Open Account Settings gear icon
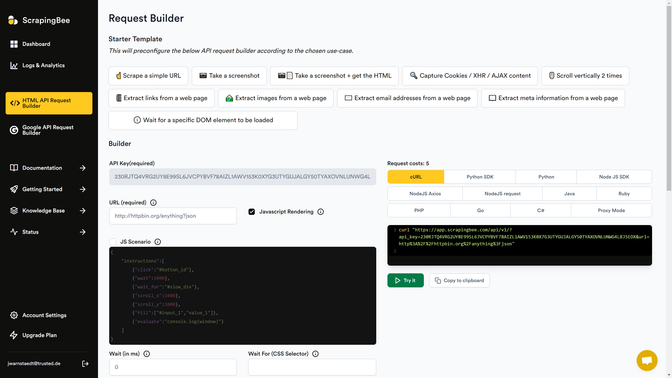 click(14, 315)
